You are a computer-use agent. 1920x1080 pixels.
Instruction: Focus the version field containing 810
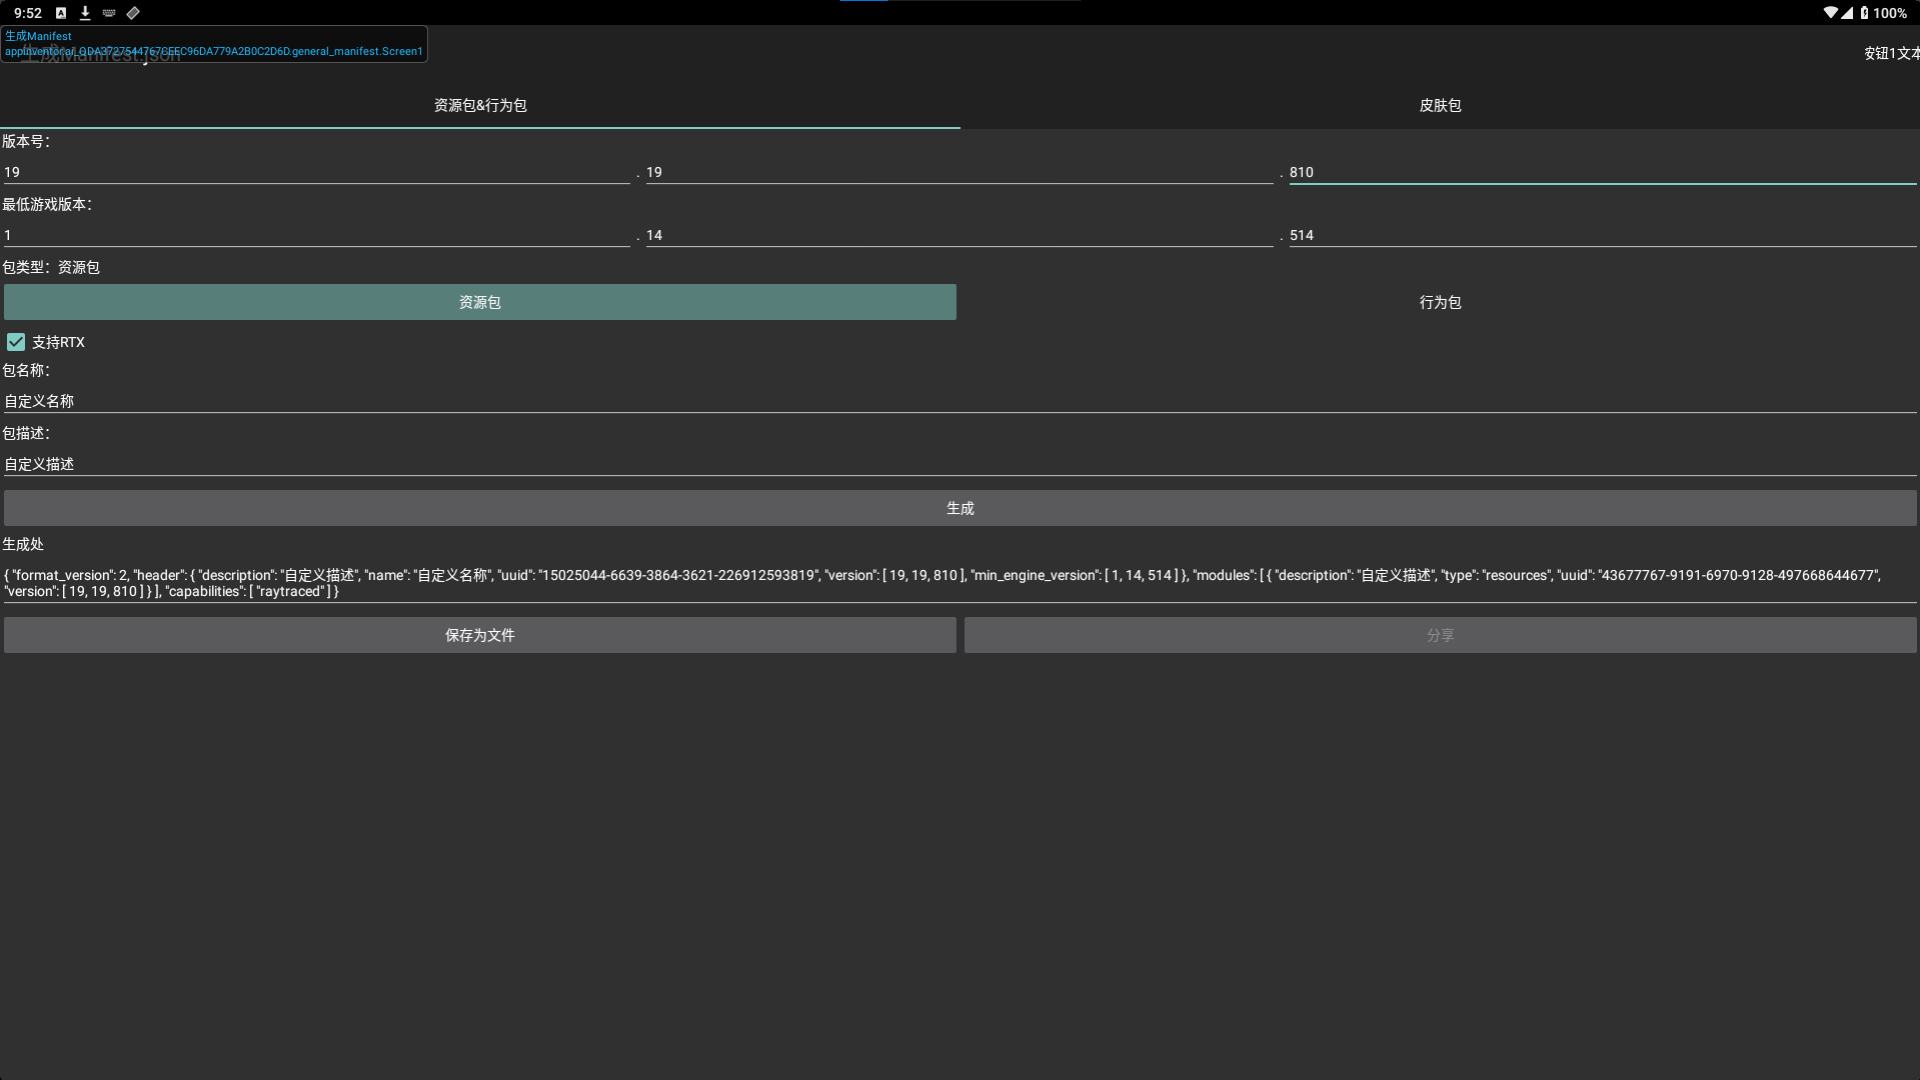pyautogui.click(x=1602, y=172)
